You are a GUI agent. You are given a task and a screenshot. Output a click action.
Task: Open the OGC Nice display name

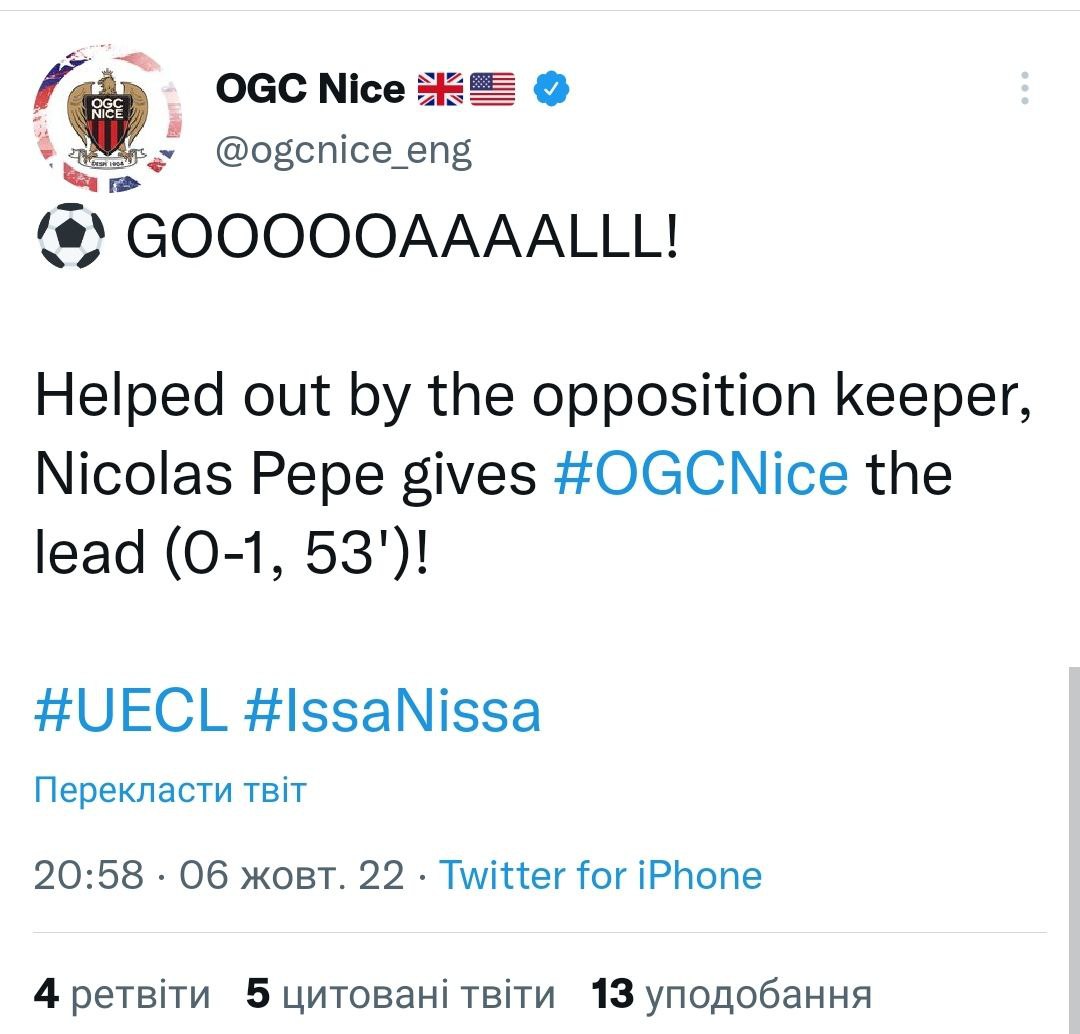pos(311,90)
